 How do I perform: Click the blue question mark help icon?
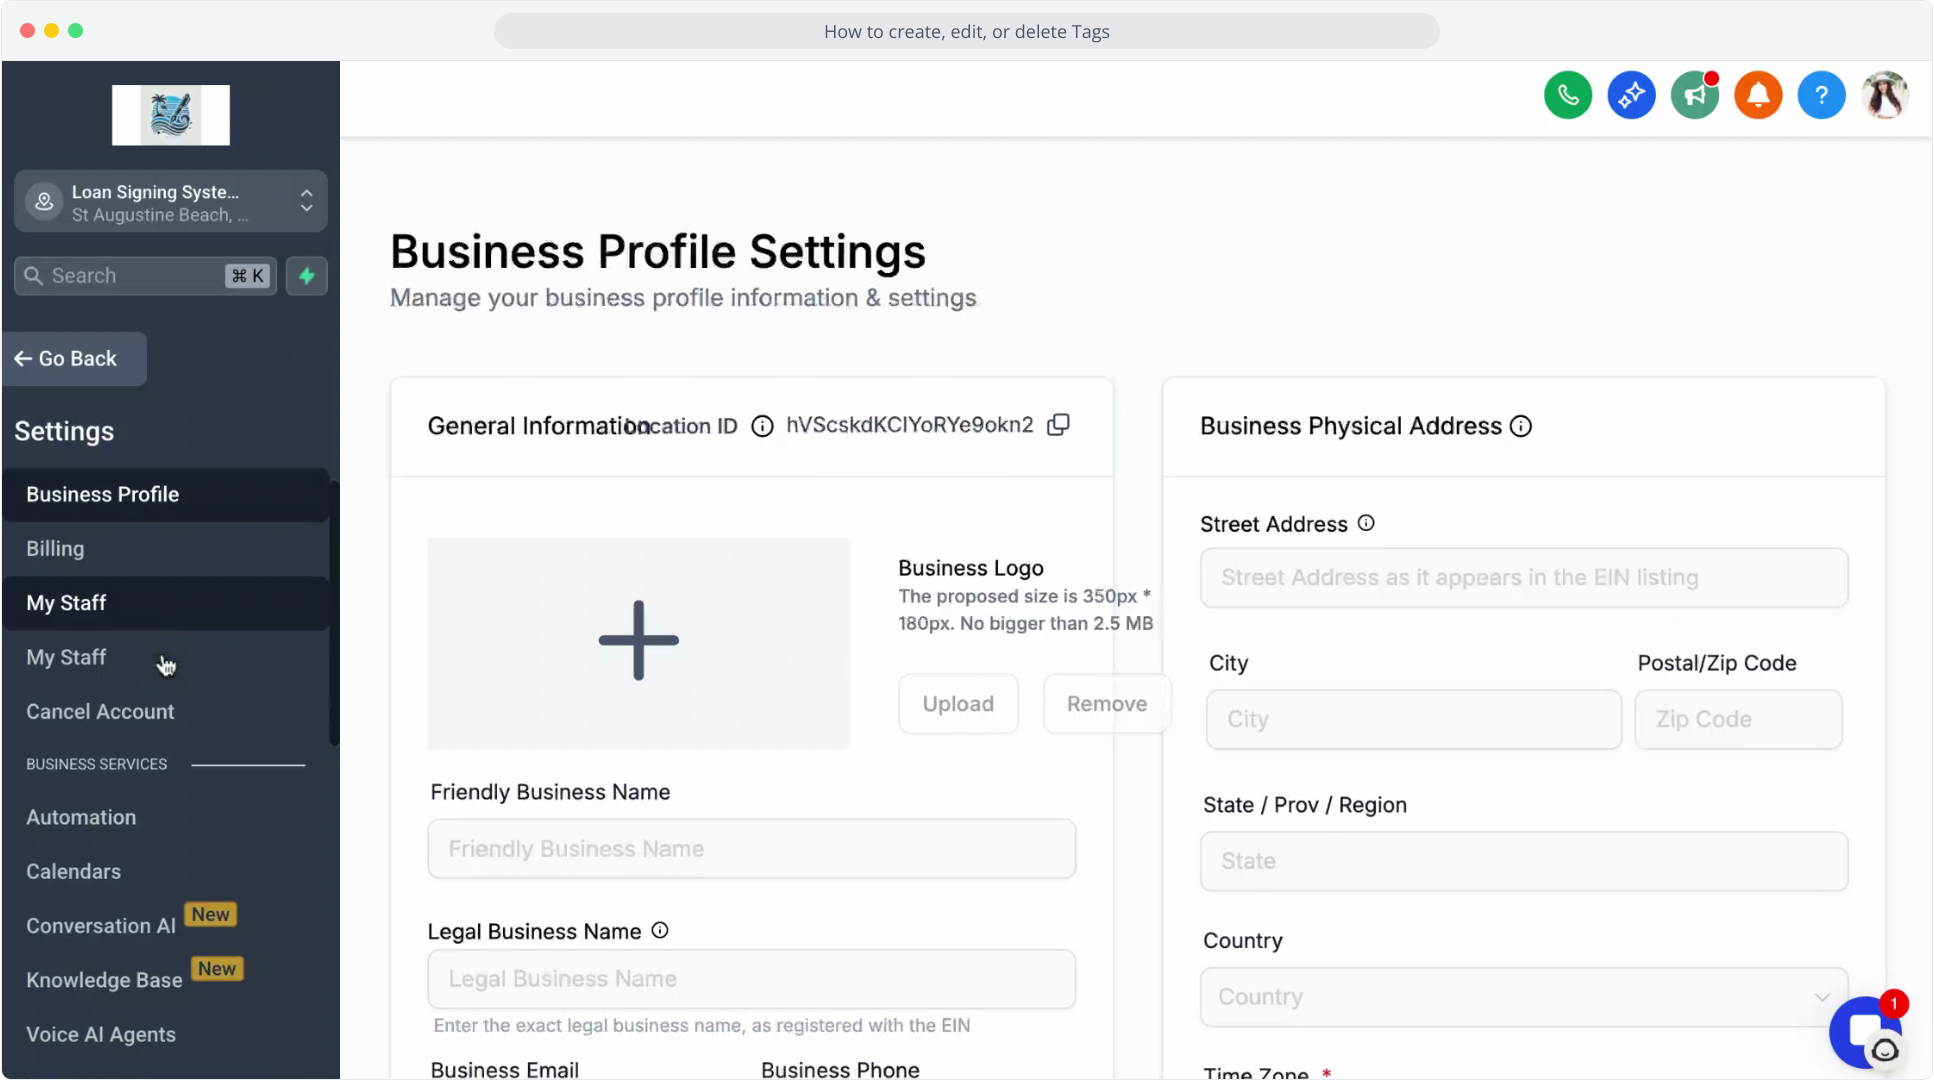[x=1822, y=95]
